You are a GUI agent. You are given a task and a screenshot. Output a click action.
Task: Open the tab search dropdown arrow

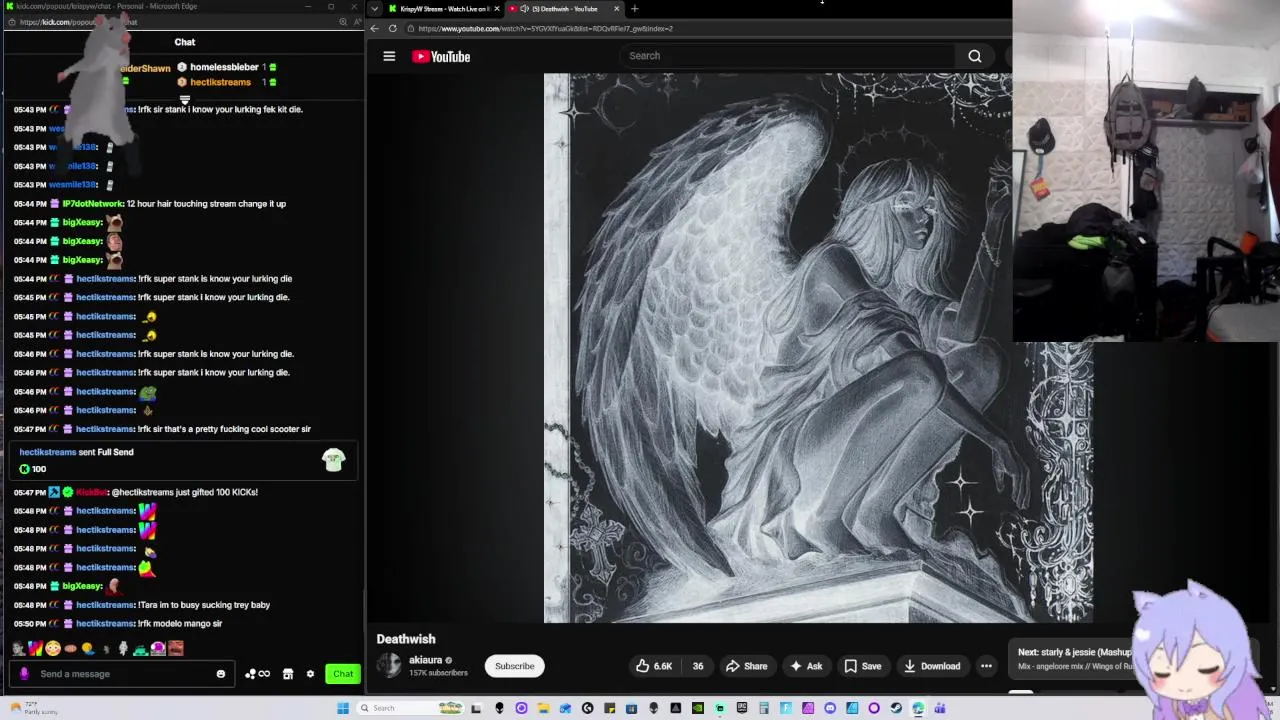[374, 8]
